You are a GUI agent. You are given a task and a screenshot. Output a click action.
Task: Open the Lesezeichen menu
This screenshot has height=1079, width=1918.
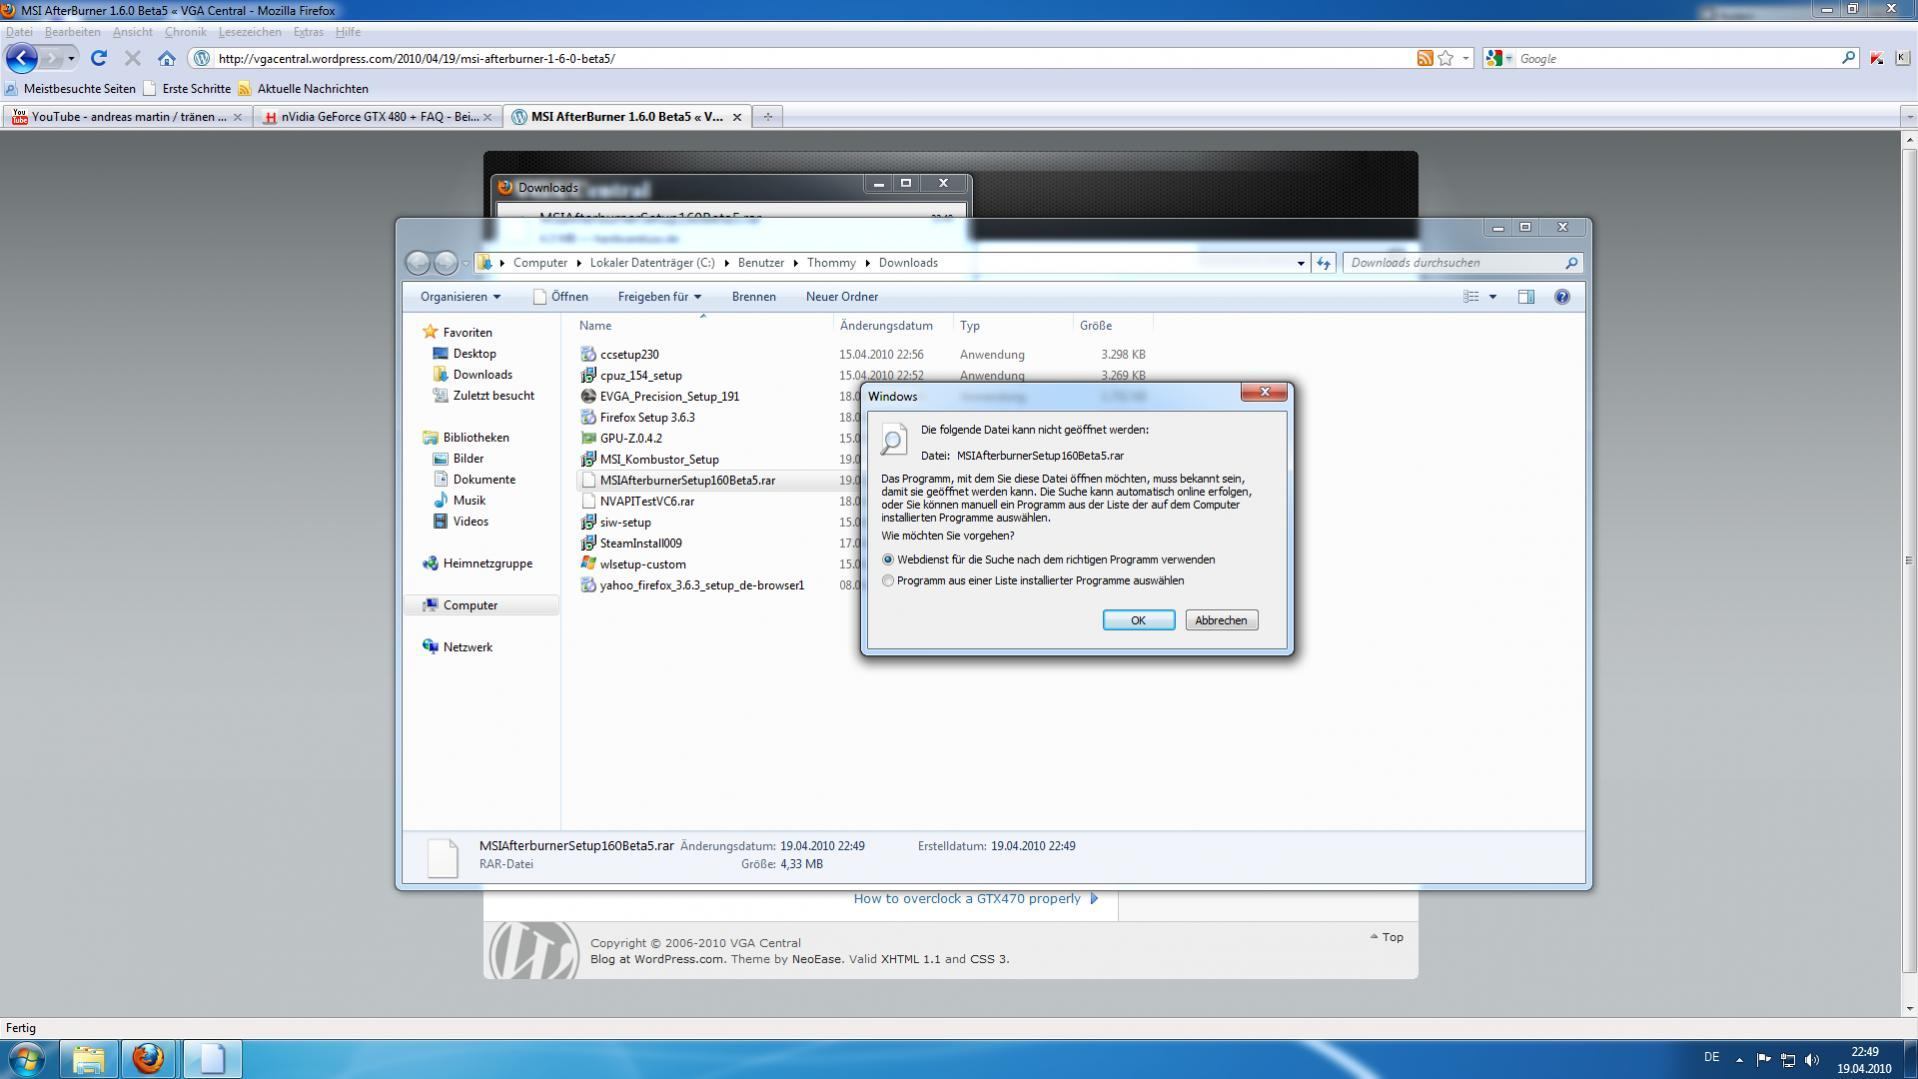249,32
